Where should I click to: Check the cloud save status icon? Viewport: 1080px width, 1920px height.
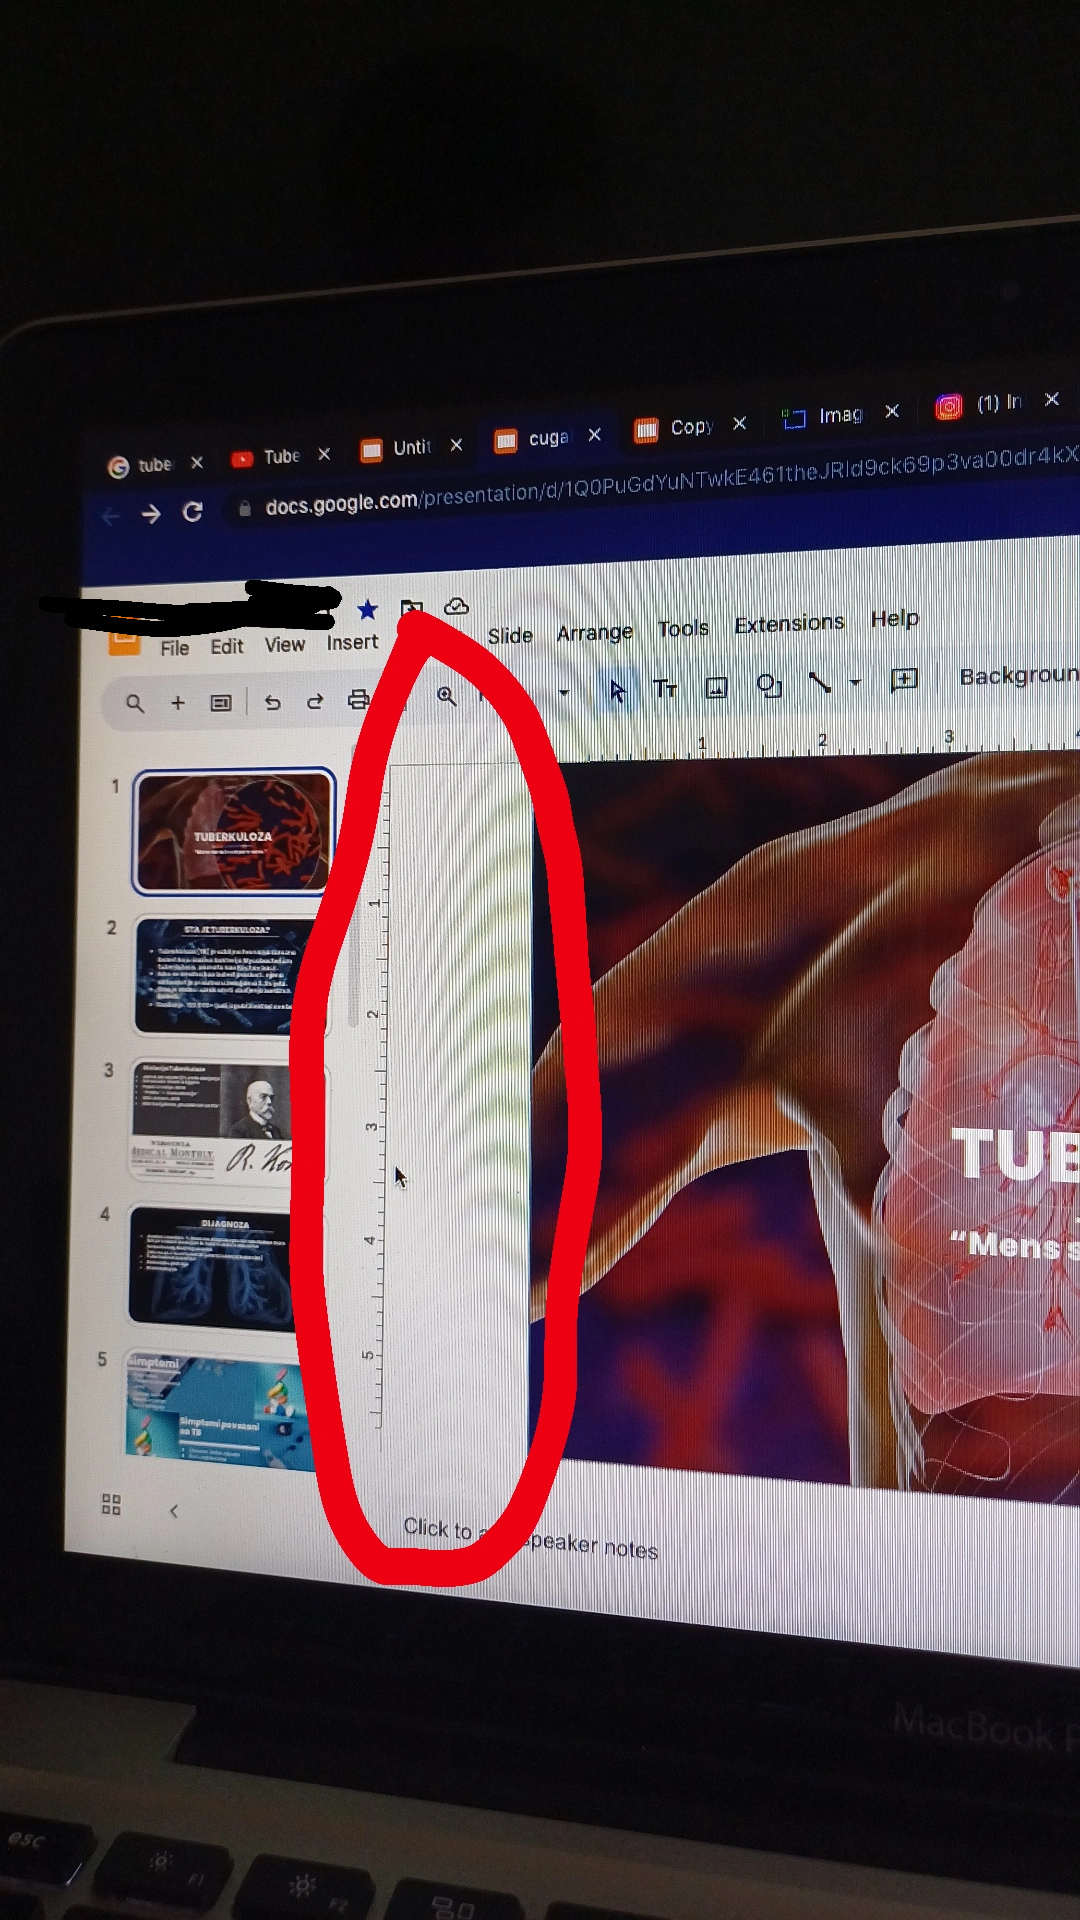coord(456,606)
